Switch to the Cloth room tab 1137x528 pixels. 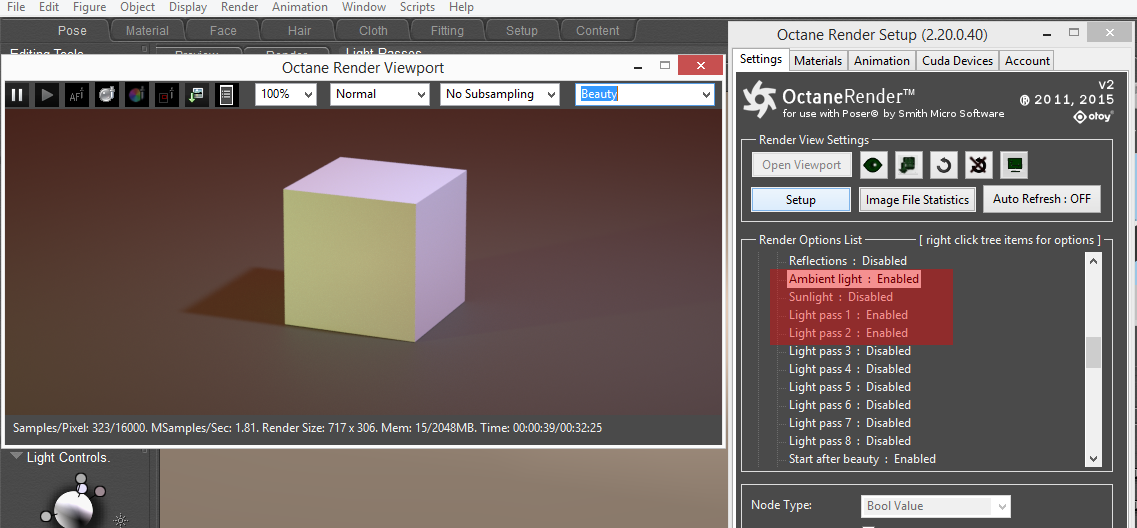pos(373,30)
